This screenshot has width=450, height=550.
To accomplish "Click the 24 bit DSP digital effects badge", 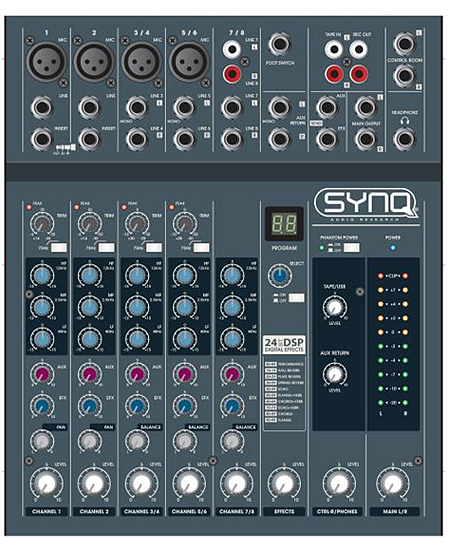I will coord(284,344).
